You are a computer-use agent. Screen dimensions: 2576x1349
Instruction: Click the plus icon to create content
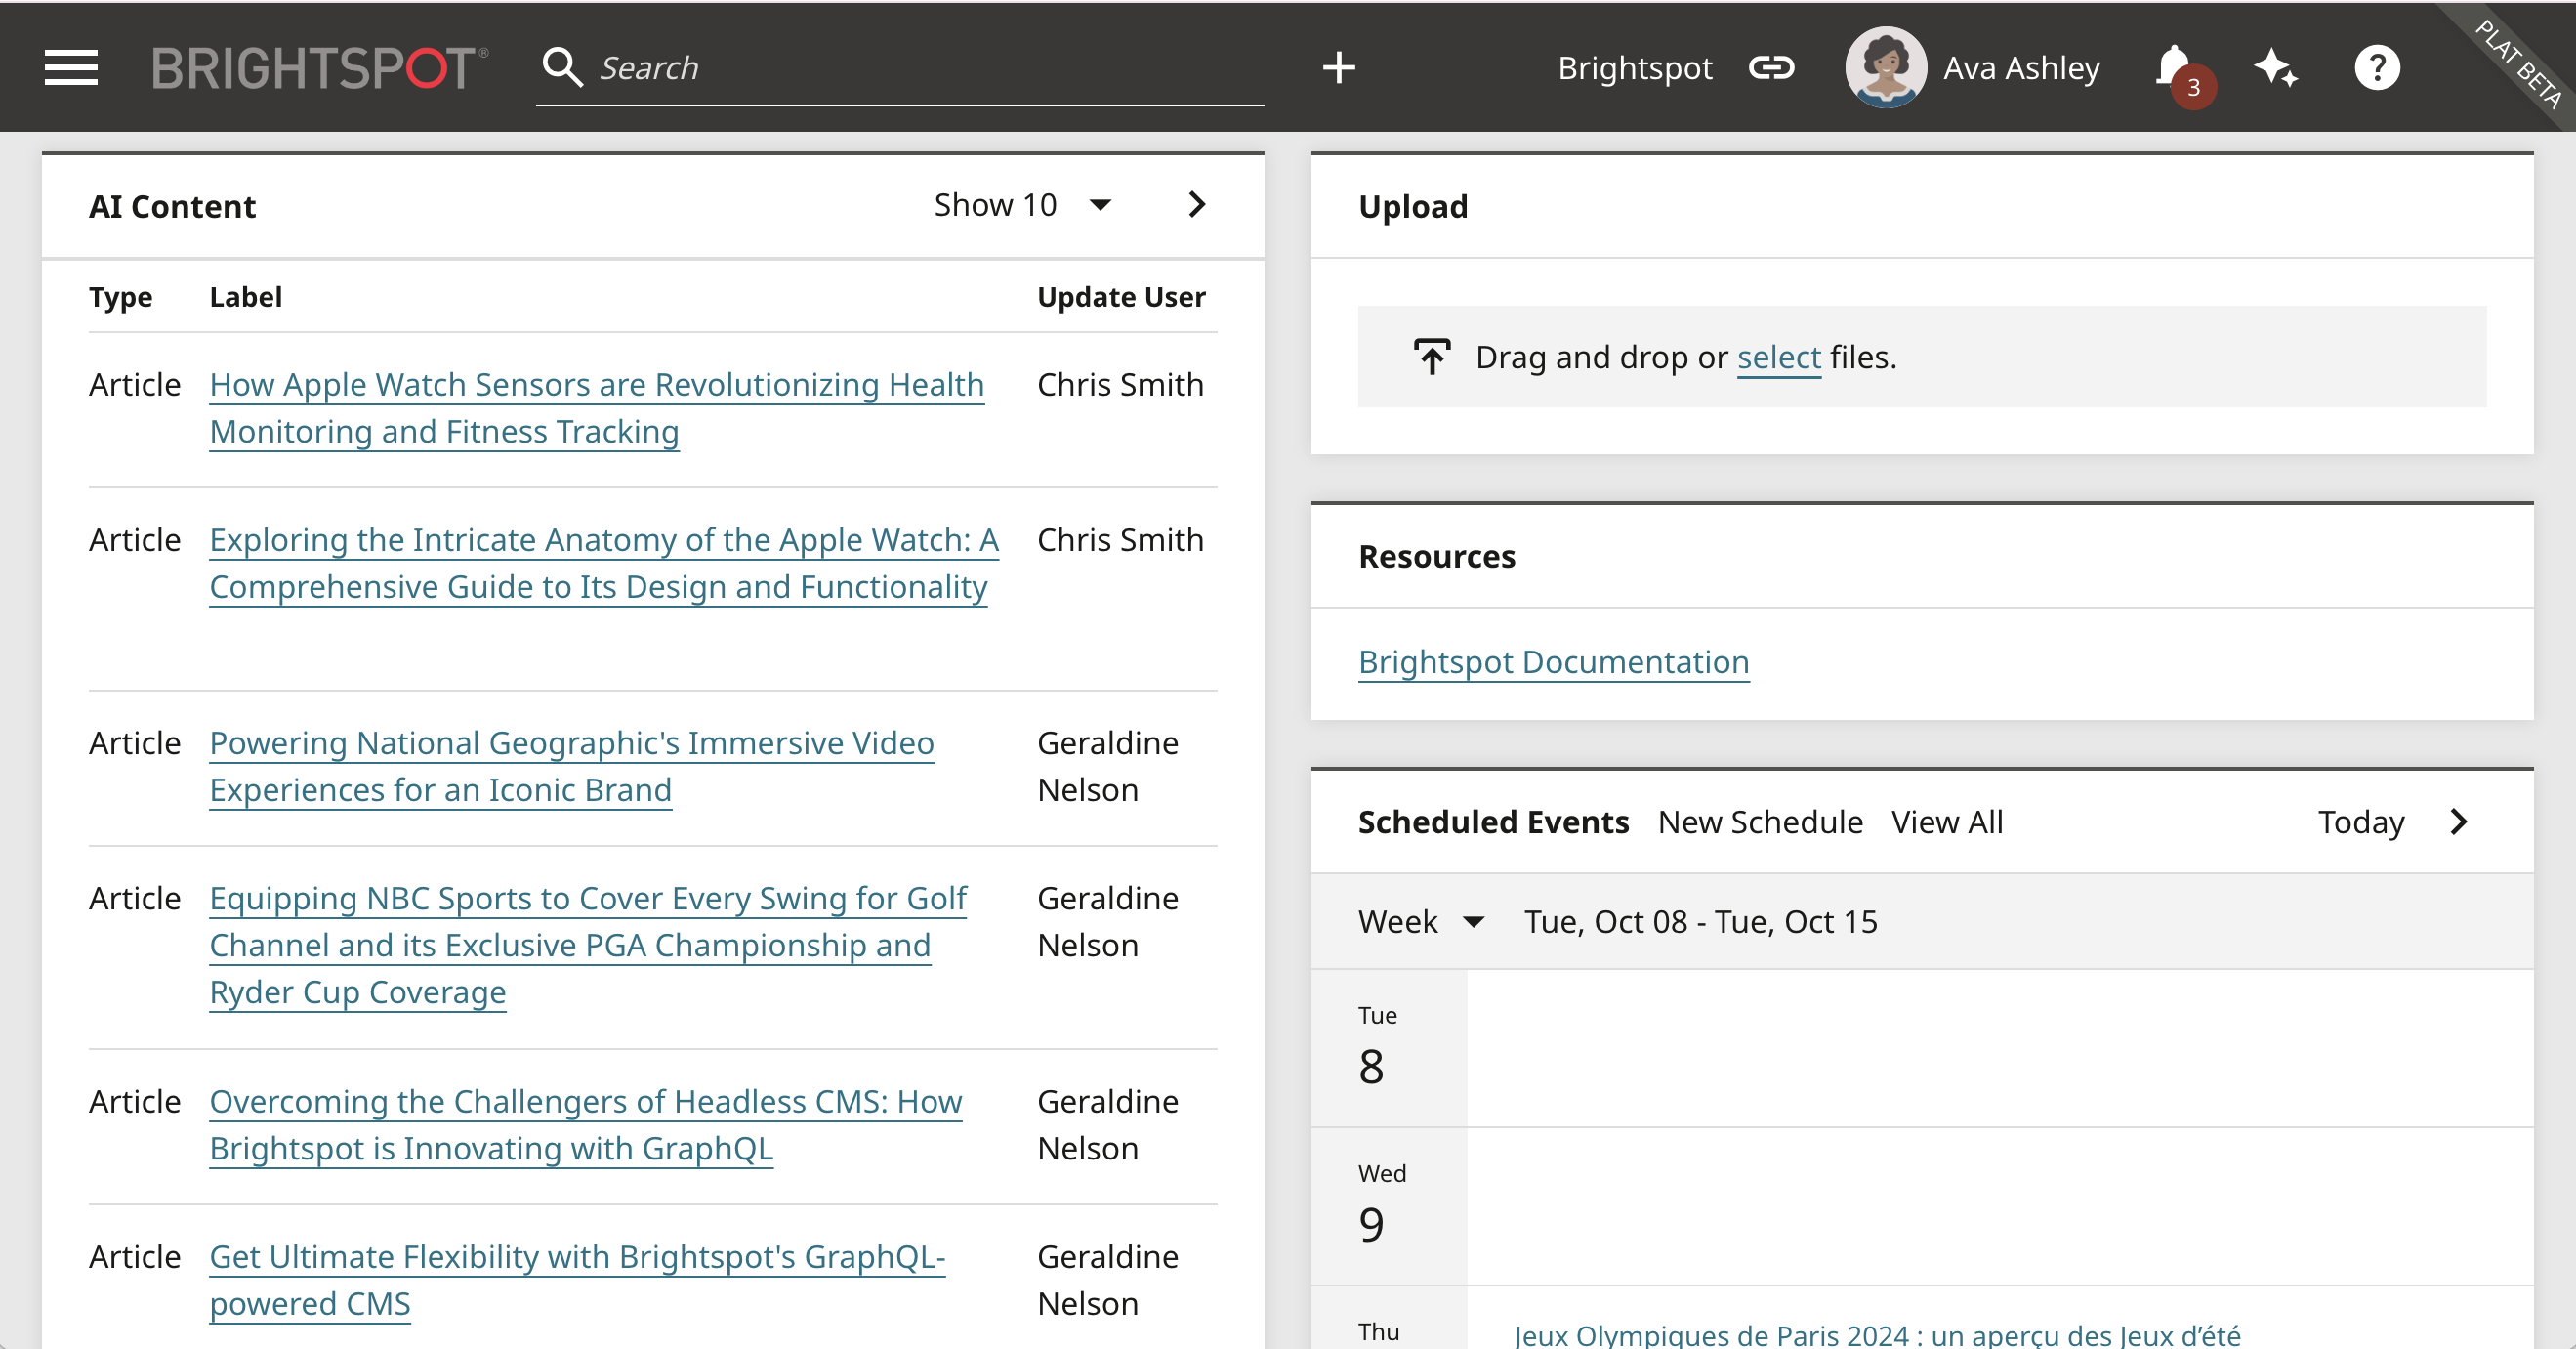coord(1338,68)
